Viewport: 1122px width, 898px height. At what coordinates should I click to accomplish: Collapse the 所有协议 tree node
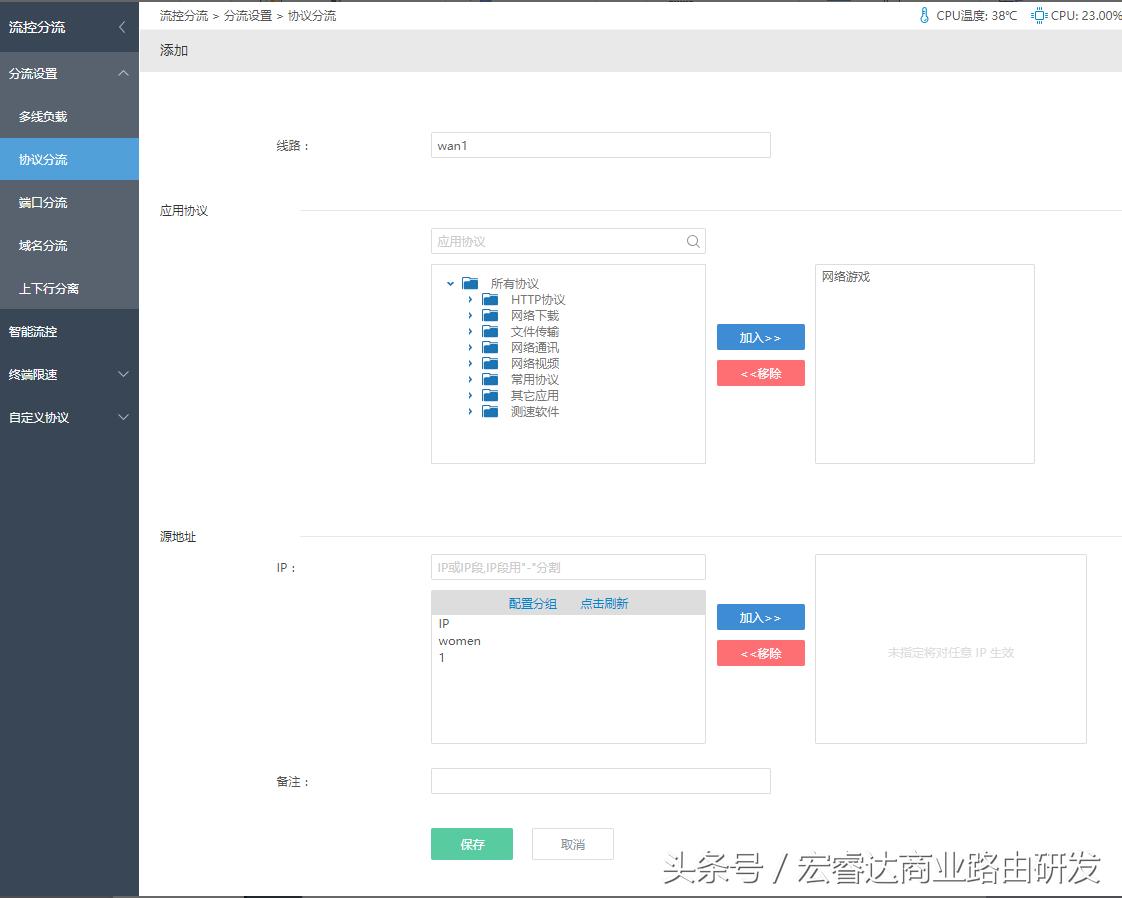[x=450, y=283]
